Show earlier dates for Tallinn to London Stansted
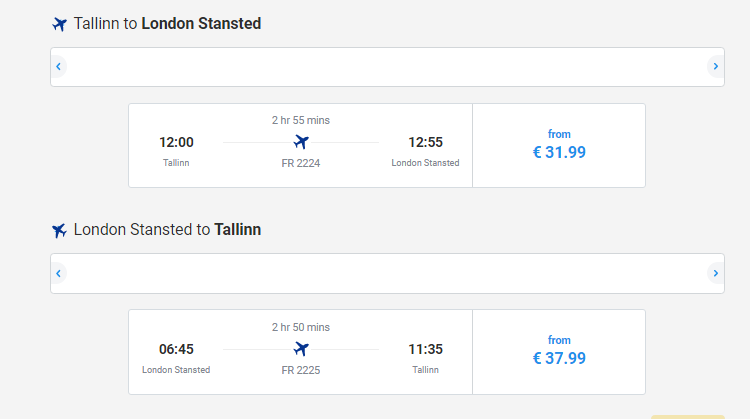 [58, 66]
